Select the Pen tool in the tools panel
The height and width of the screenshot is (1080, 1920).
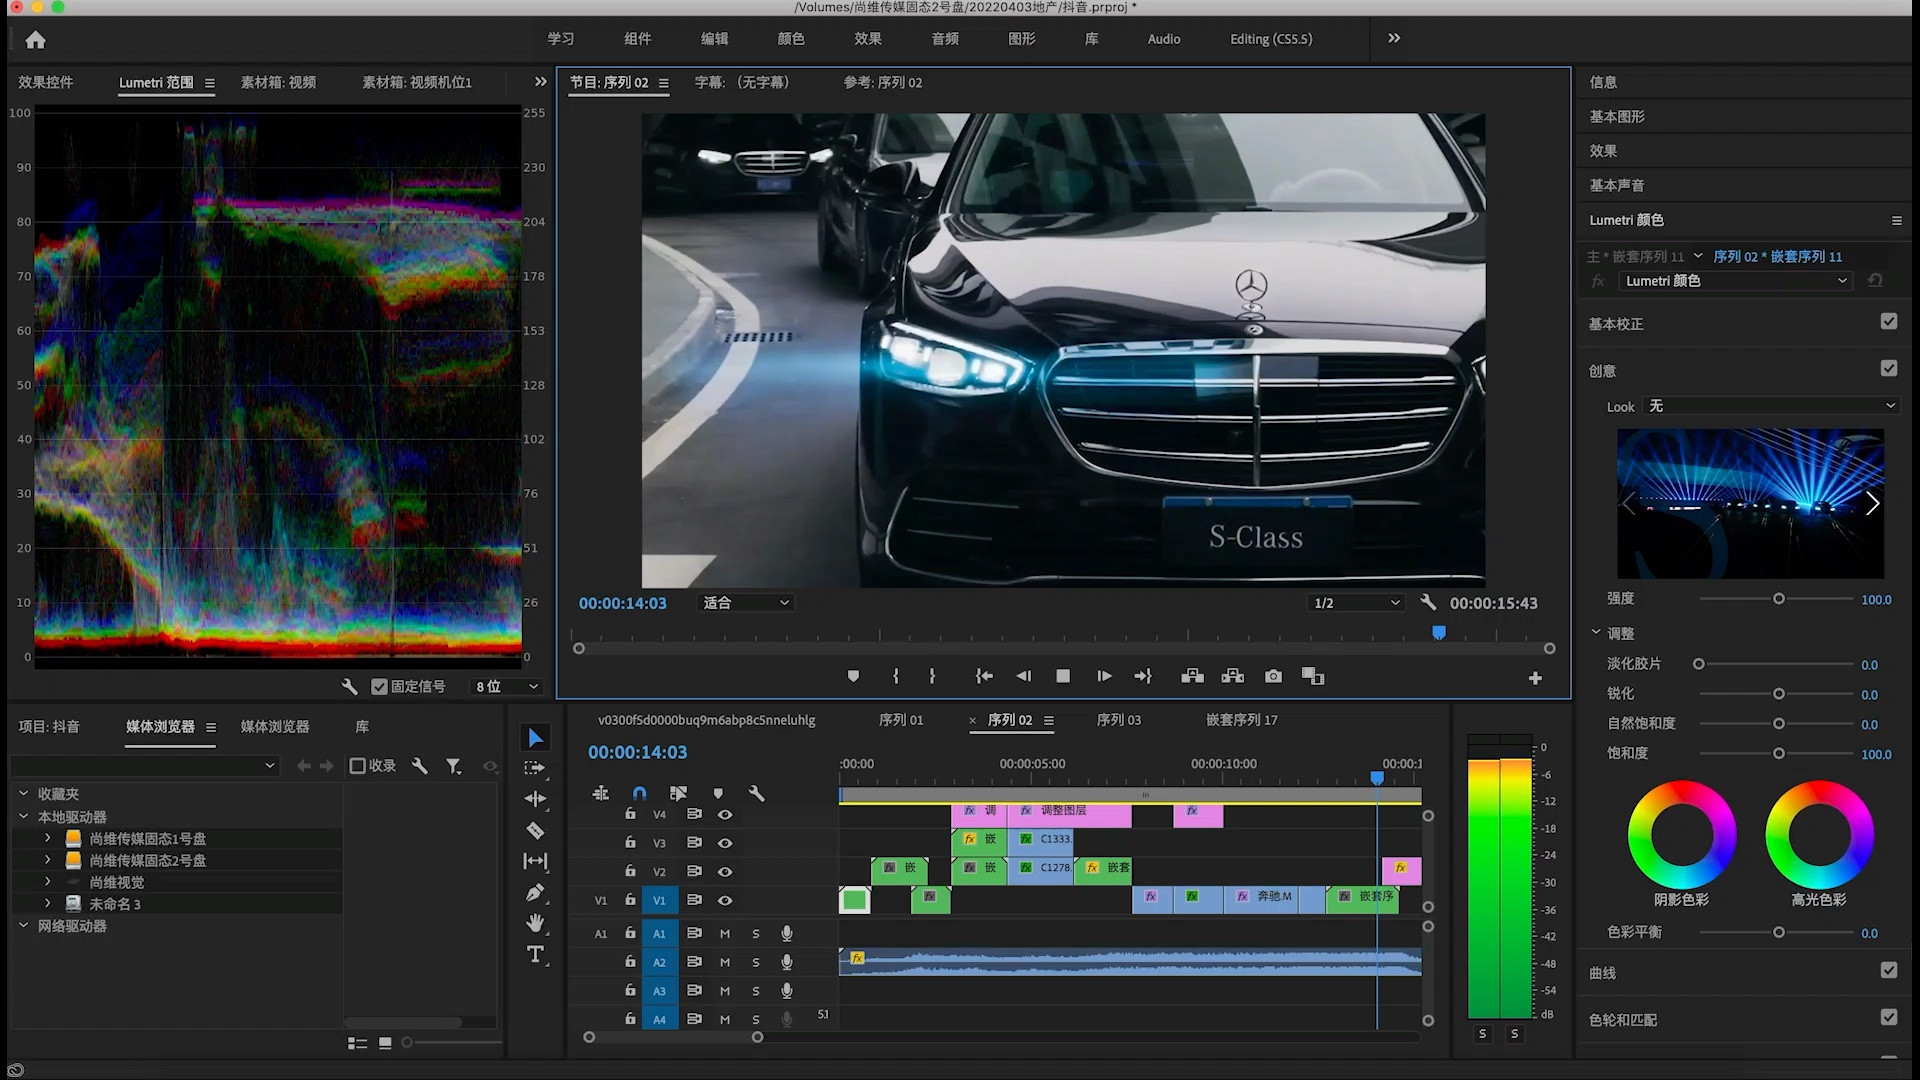click(x=535, y=892)
